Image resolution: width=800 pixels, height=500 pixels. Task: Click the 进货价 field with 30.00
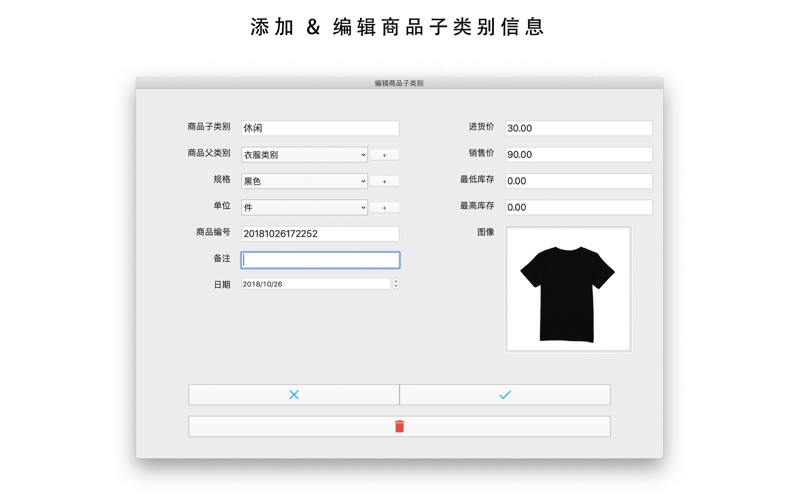tap(579, 128)
